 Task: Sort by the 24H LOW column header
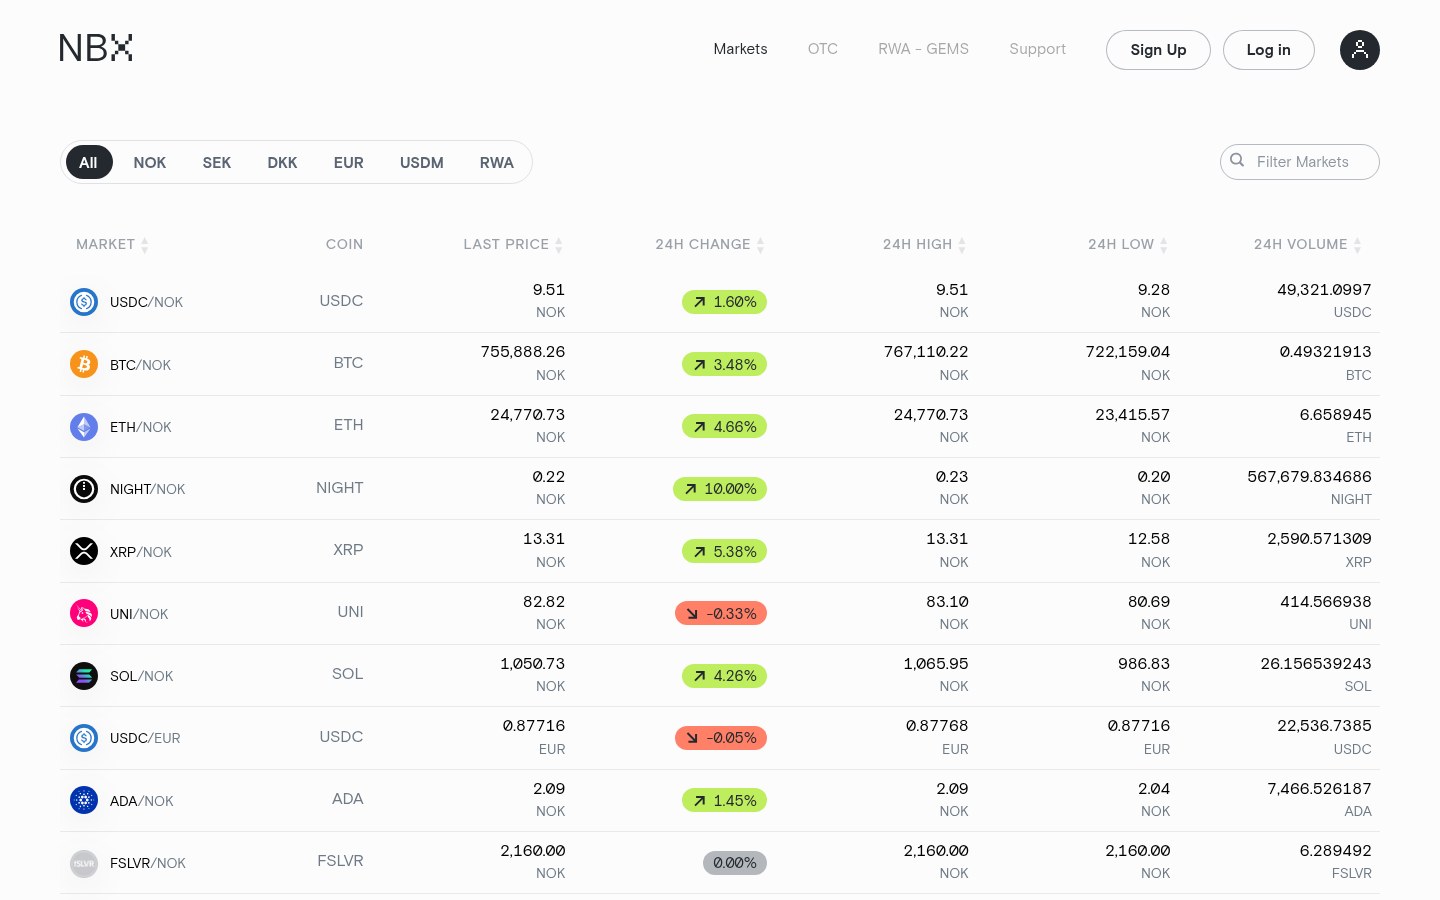pos(1128,244)
